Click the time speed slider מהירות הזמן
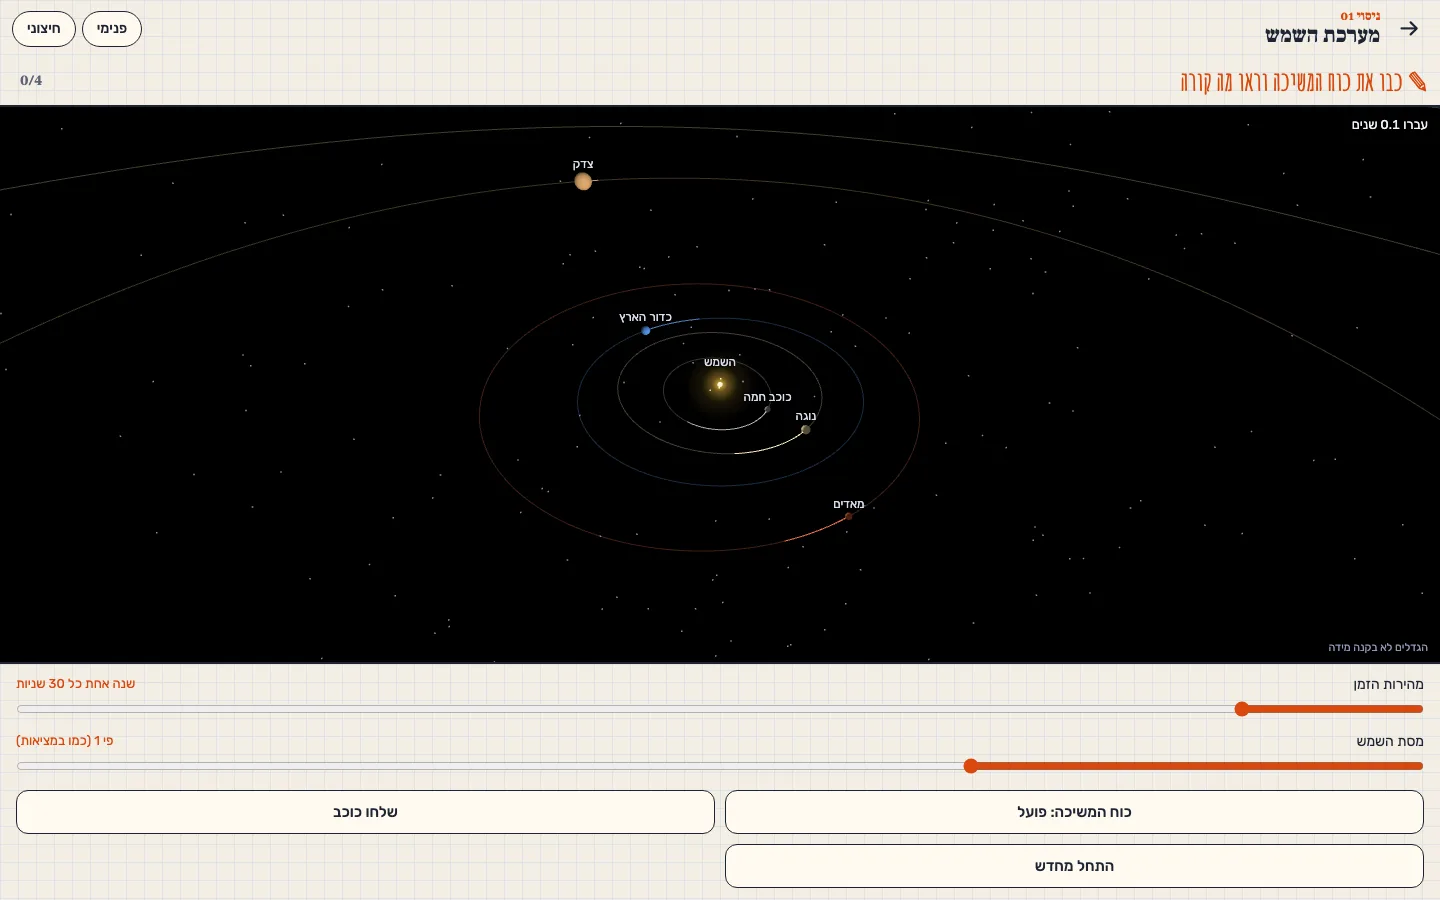The width and height of the screenshot is (1440, 900). tap(720, 709)
